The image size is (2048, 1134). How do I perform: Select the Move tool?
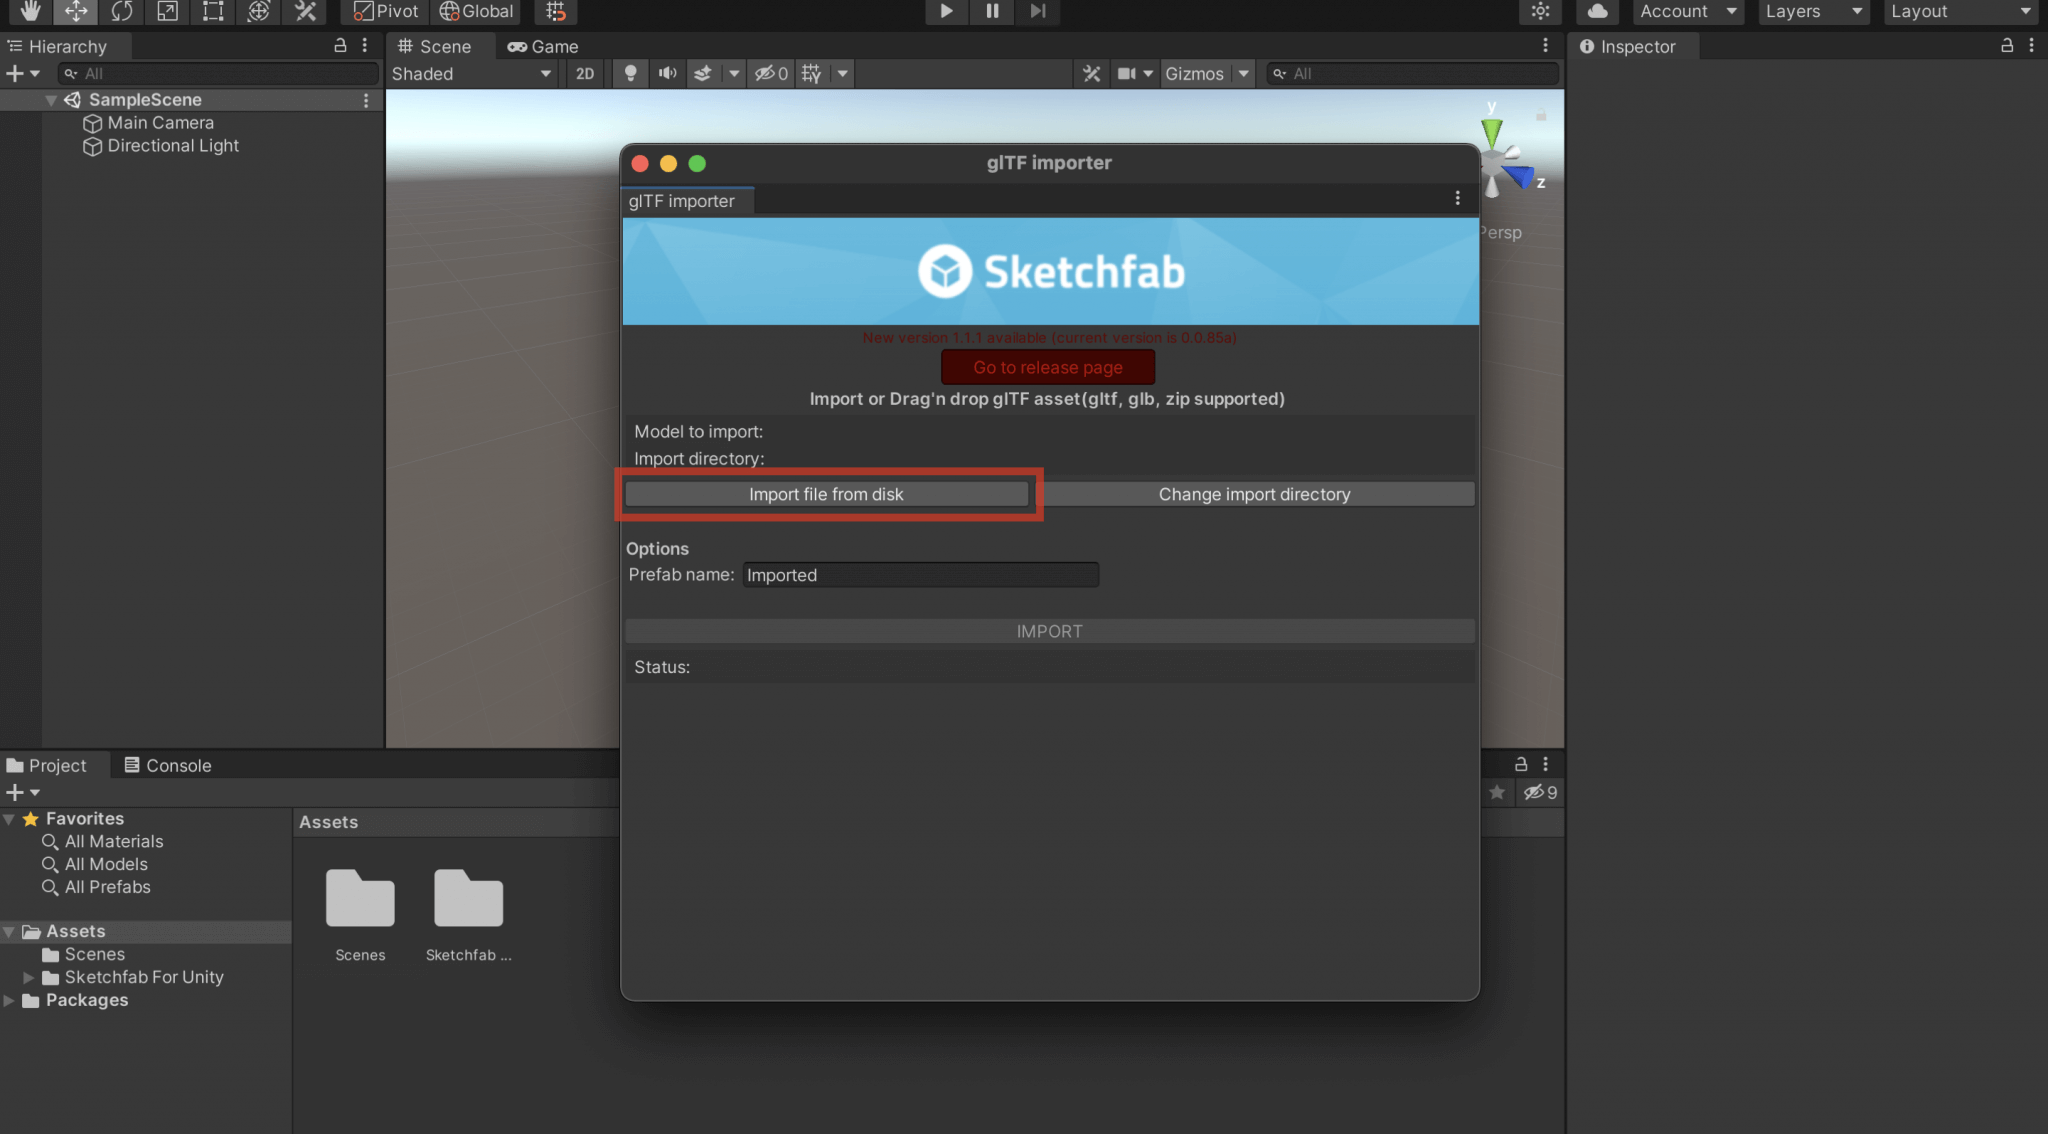75,12
